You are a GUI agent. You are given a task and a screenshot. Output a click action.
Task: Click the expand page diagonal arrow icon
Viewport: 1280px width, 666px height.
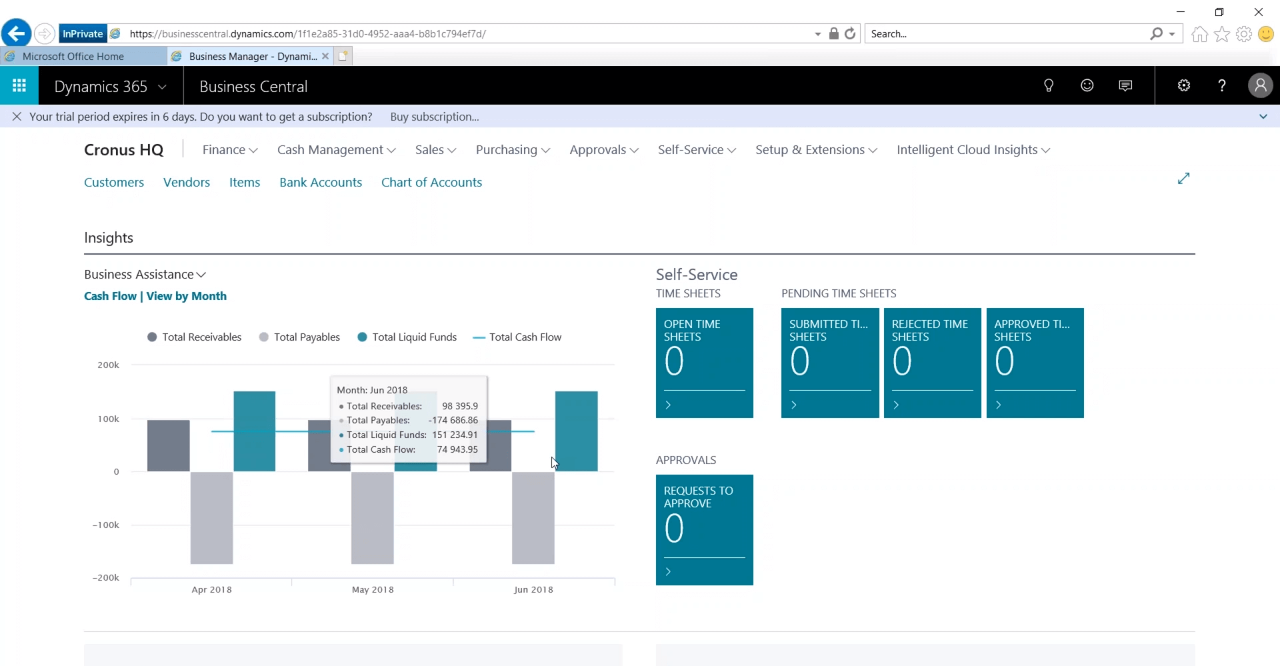click(1184, 178)
